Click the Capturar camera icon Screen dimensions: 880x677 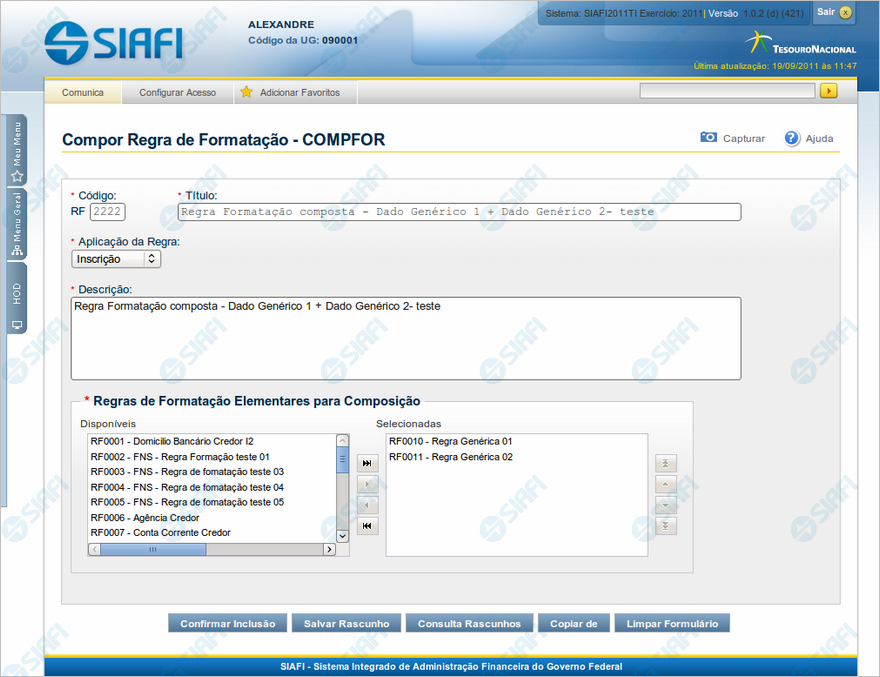tap(708, 138)
